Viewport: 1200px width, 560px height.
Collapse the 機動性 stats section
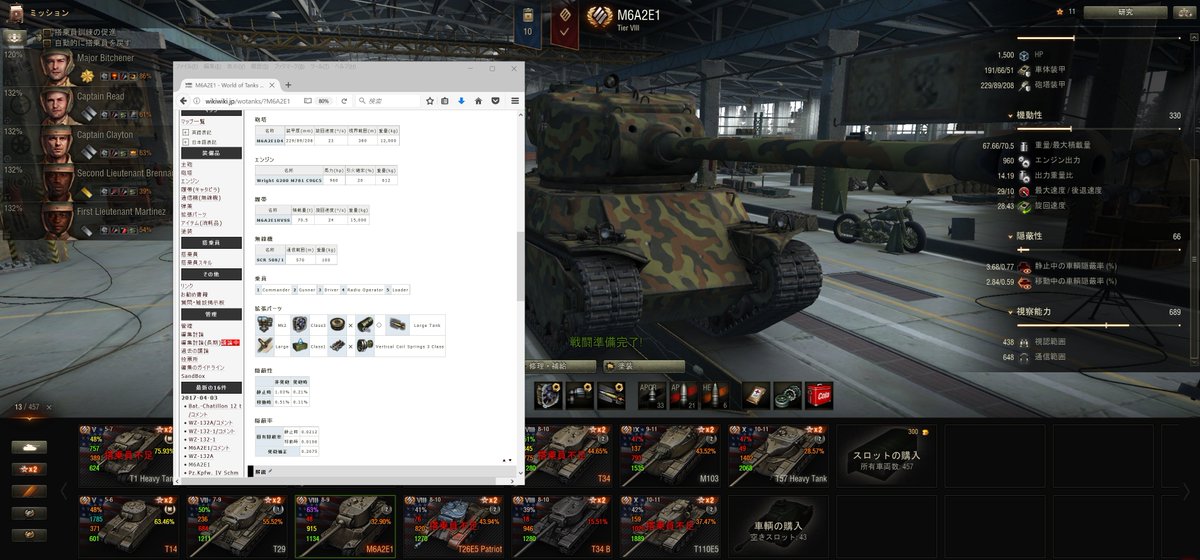tap(1011, 115)
